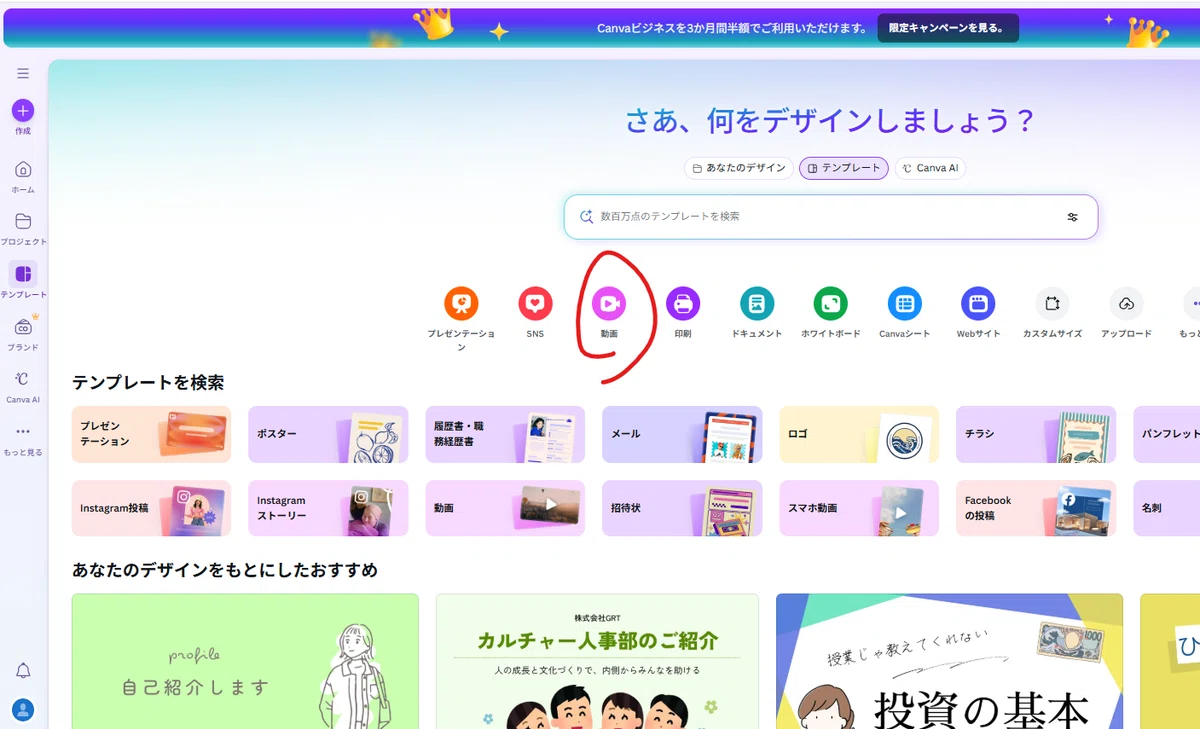Open パンフレット template card
The height and width of the screenshot is (729, 1200).
(1166, 434)
